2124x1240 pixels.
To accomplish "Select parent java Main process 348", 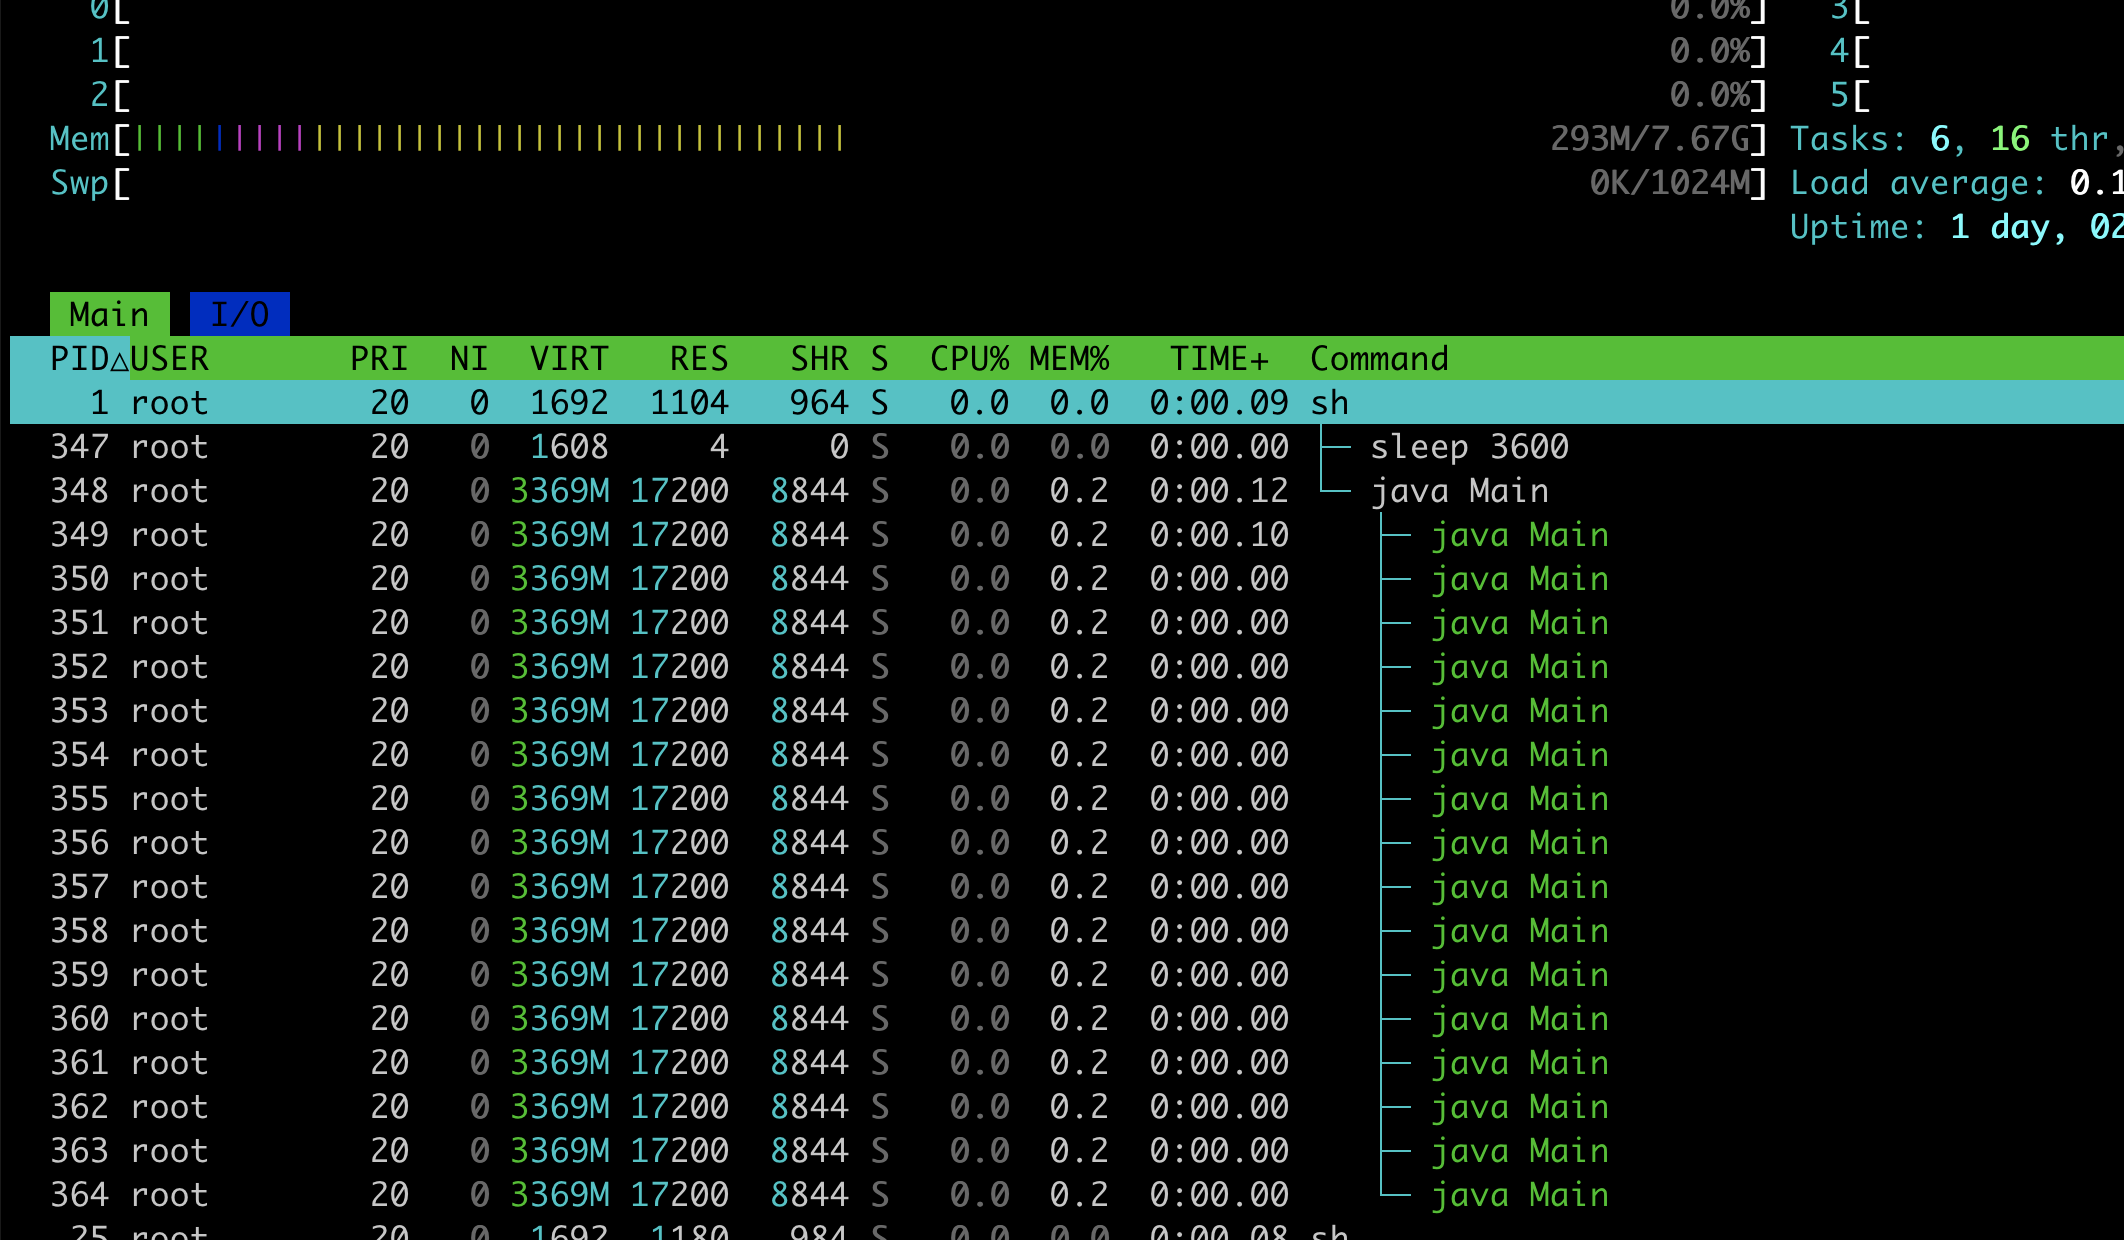I will 1458,491.
